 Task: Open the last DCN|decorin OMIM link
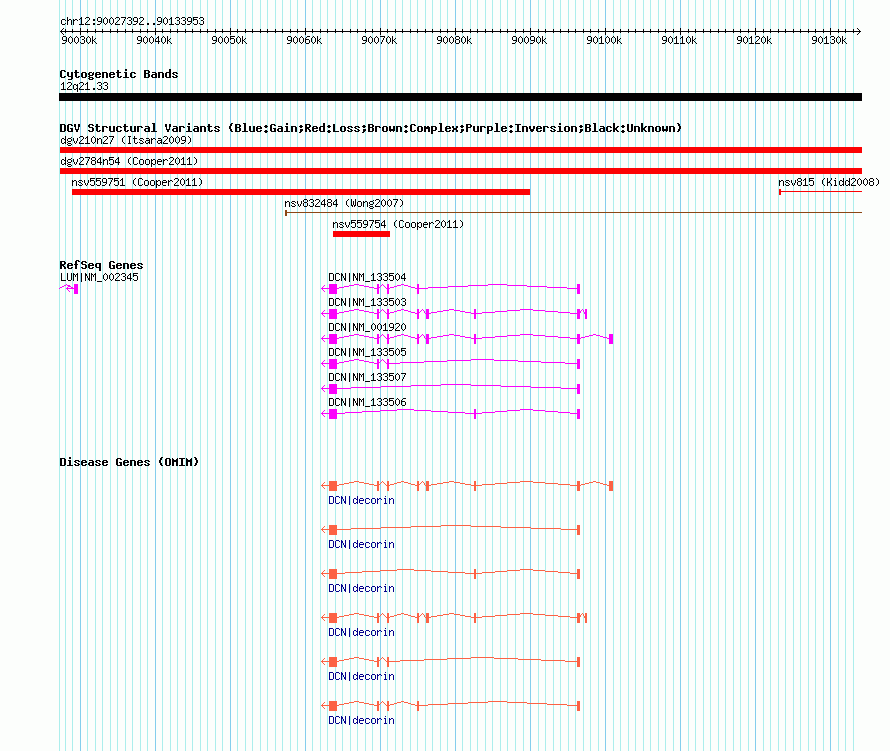tap(361, 720)
